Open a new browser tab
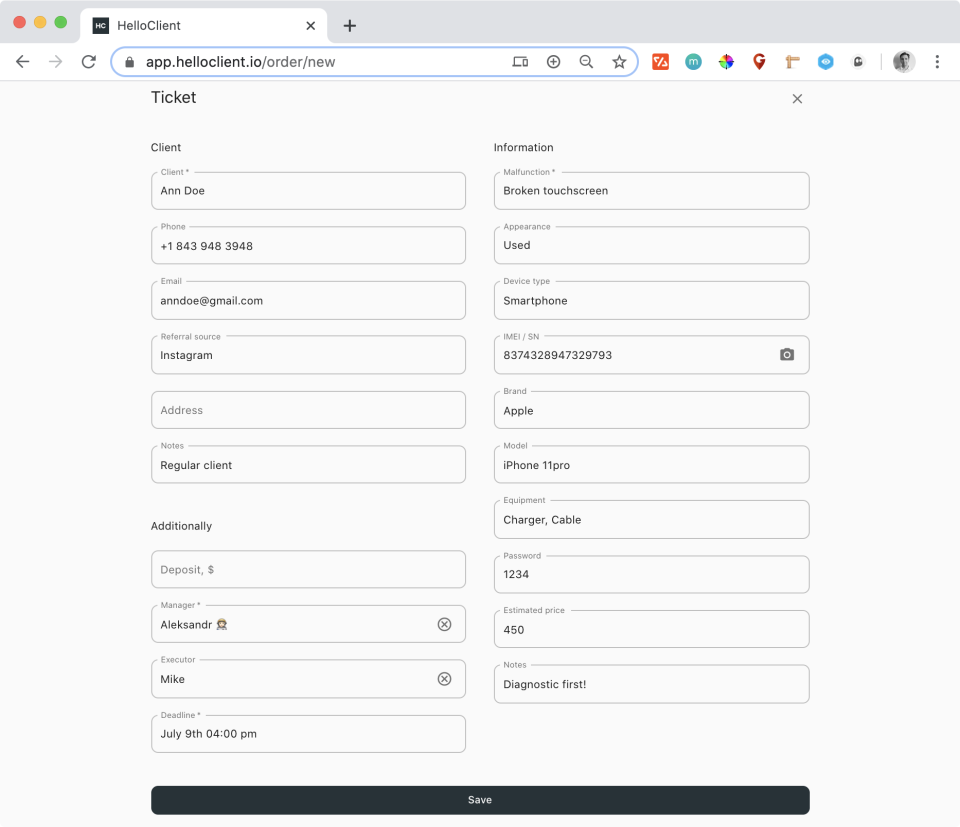Screen dimensions: 960x827 pos(349,26)
